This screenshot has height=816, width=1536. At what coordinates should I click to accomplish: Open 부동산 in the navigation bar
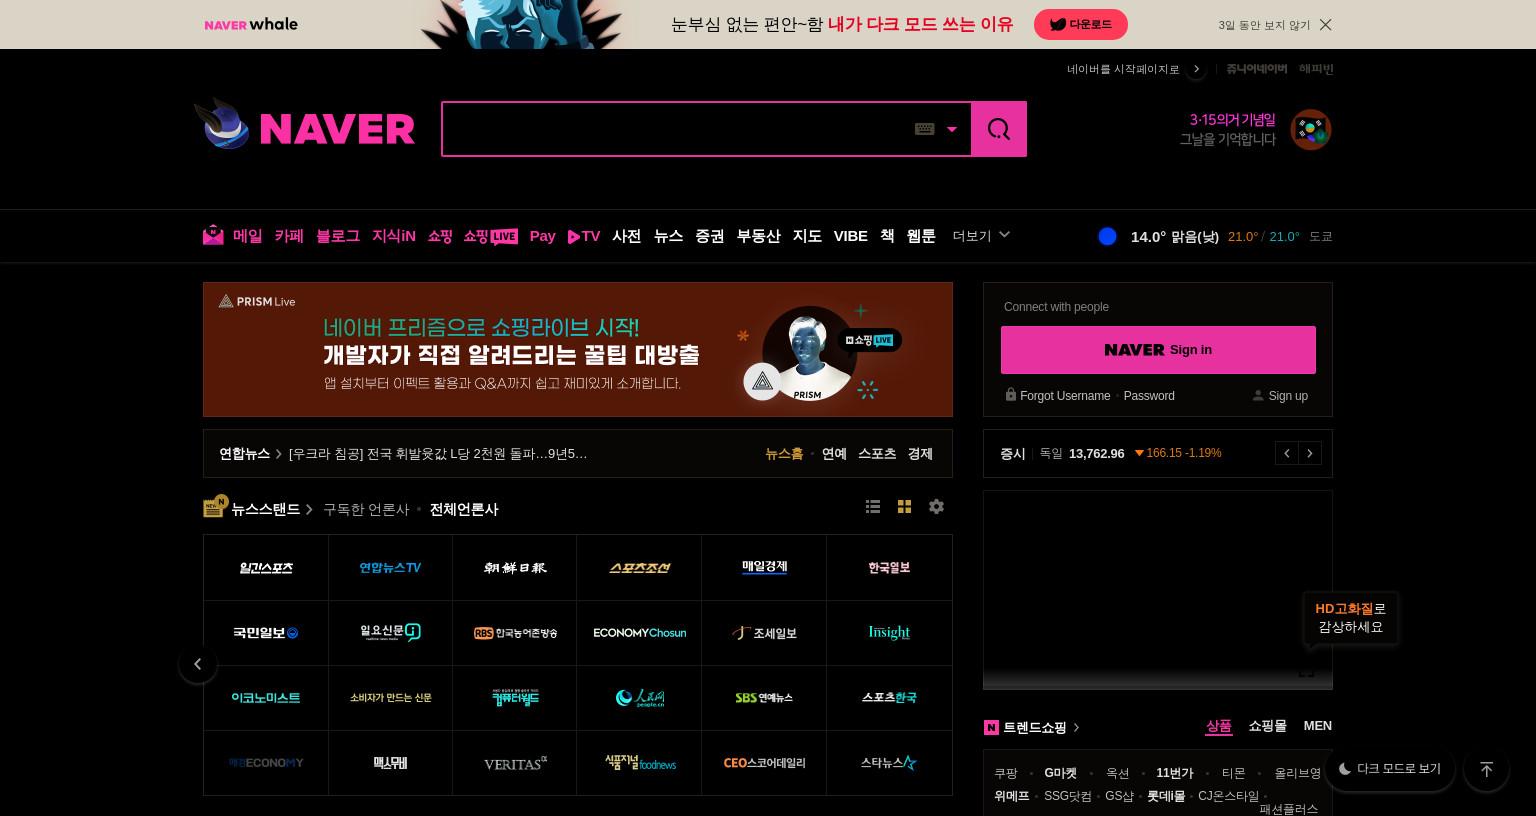tap(759, 236)
